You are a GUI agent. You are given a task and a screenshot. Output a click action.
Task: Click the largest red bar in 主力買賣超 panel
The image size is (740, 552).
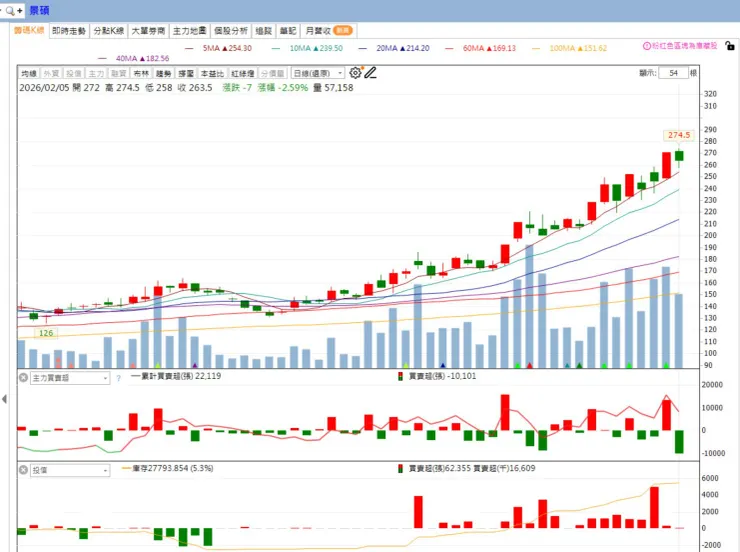point(505,412)
